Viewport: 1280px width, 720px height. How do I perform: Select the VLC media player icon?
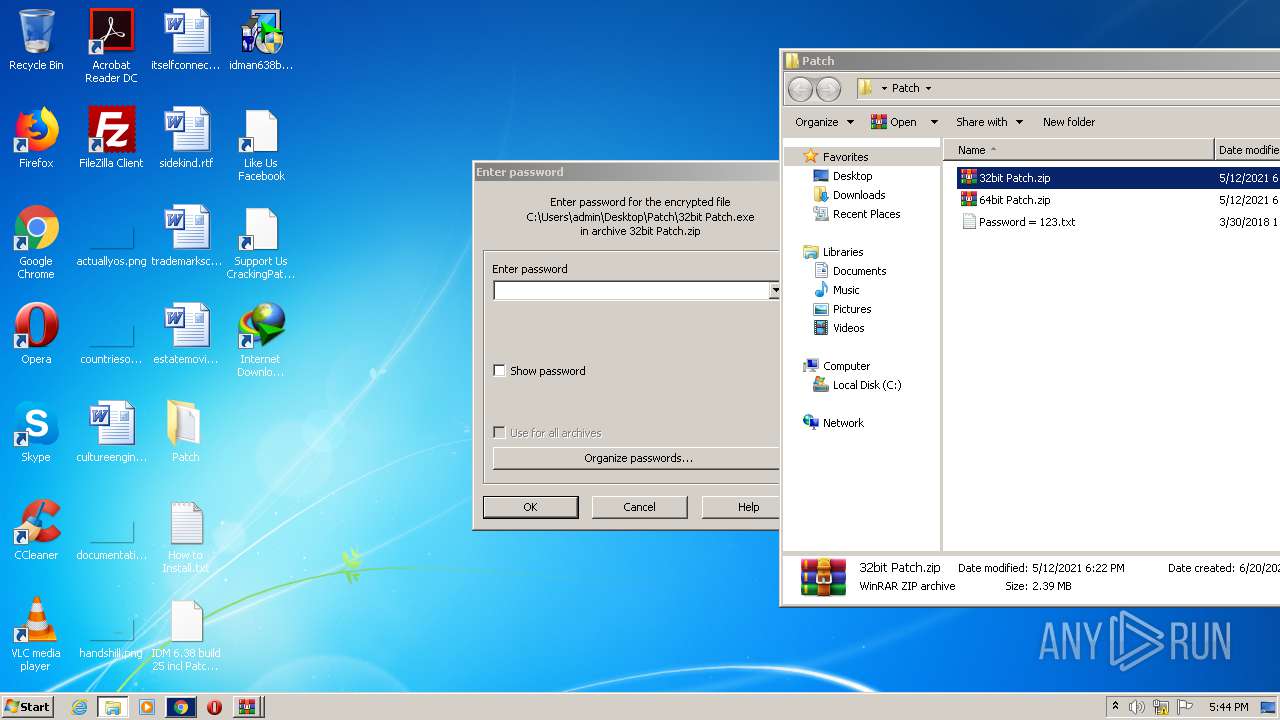click(36, 634)
